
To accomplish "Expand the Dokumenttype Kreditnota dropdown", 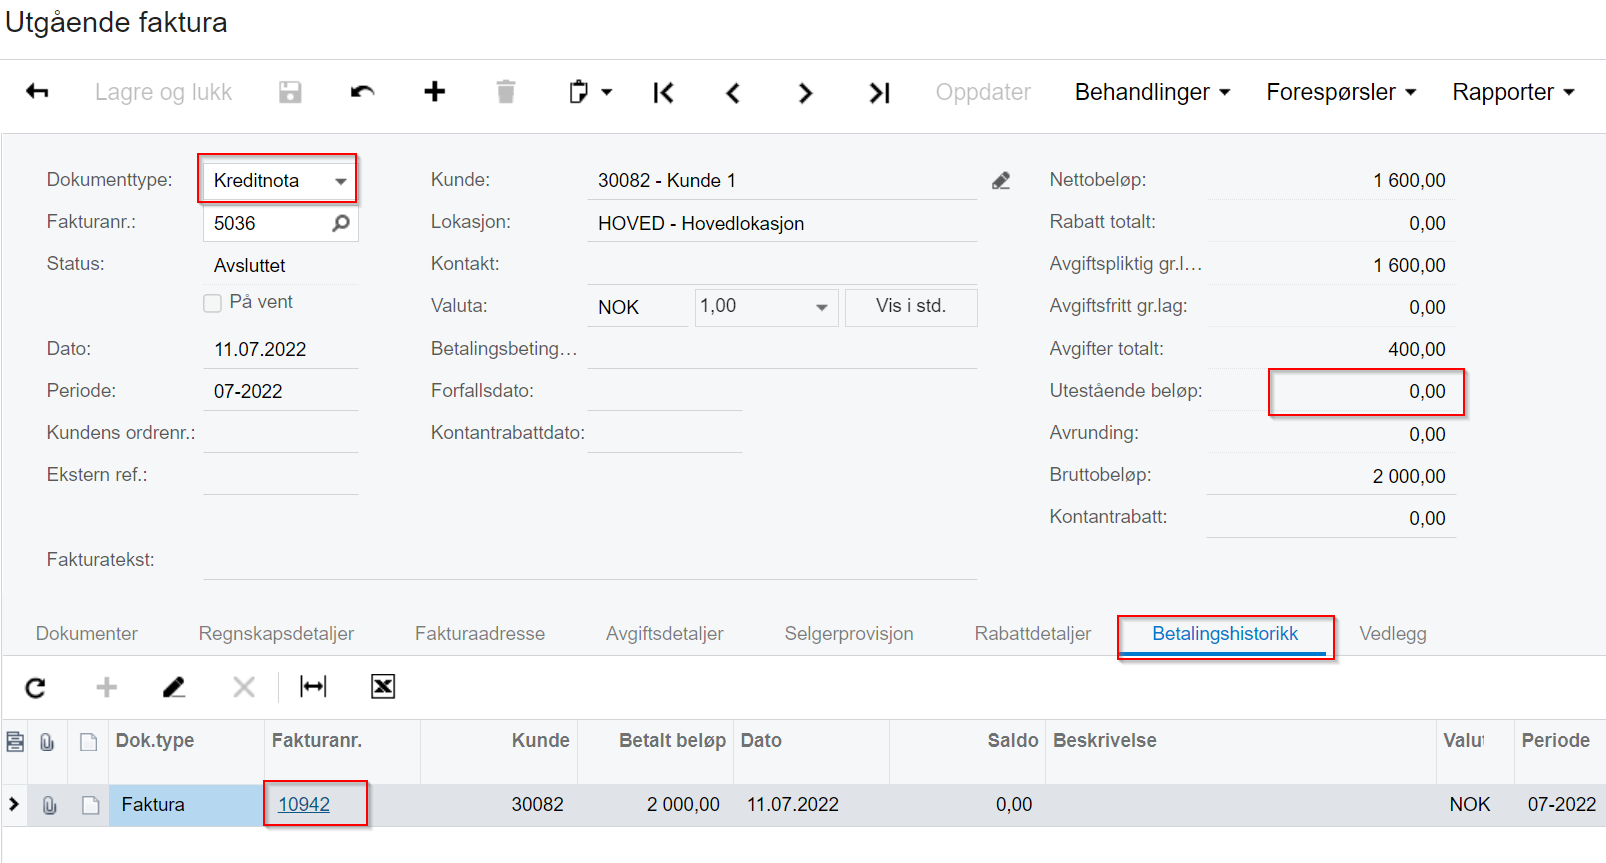I will point(341,181).
